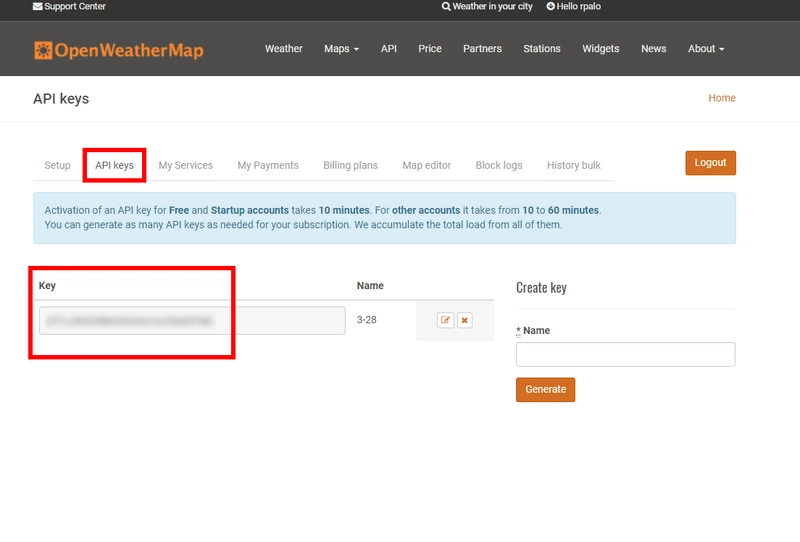This screenshot has width=800, height=542.
Task: Go to the Price page
Action: coord(430,48)
